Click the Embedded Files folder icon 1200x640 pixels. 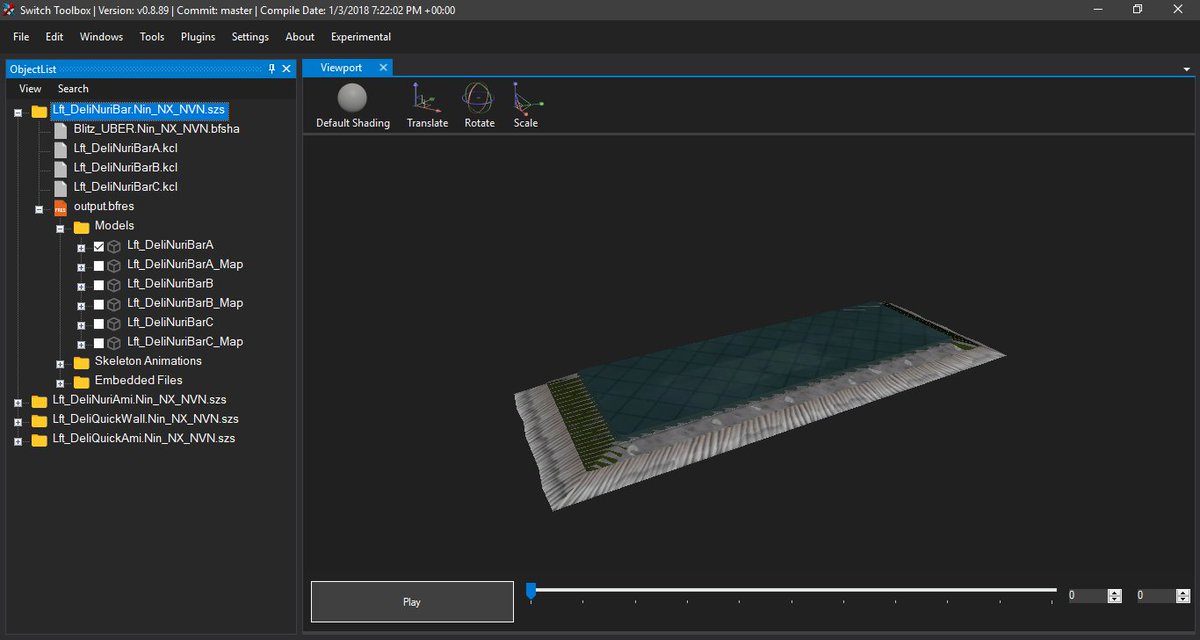pyautogui.click(x=81, y=381)
